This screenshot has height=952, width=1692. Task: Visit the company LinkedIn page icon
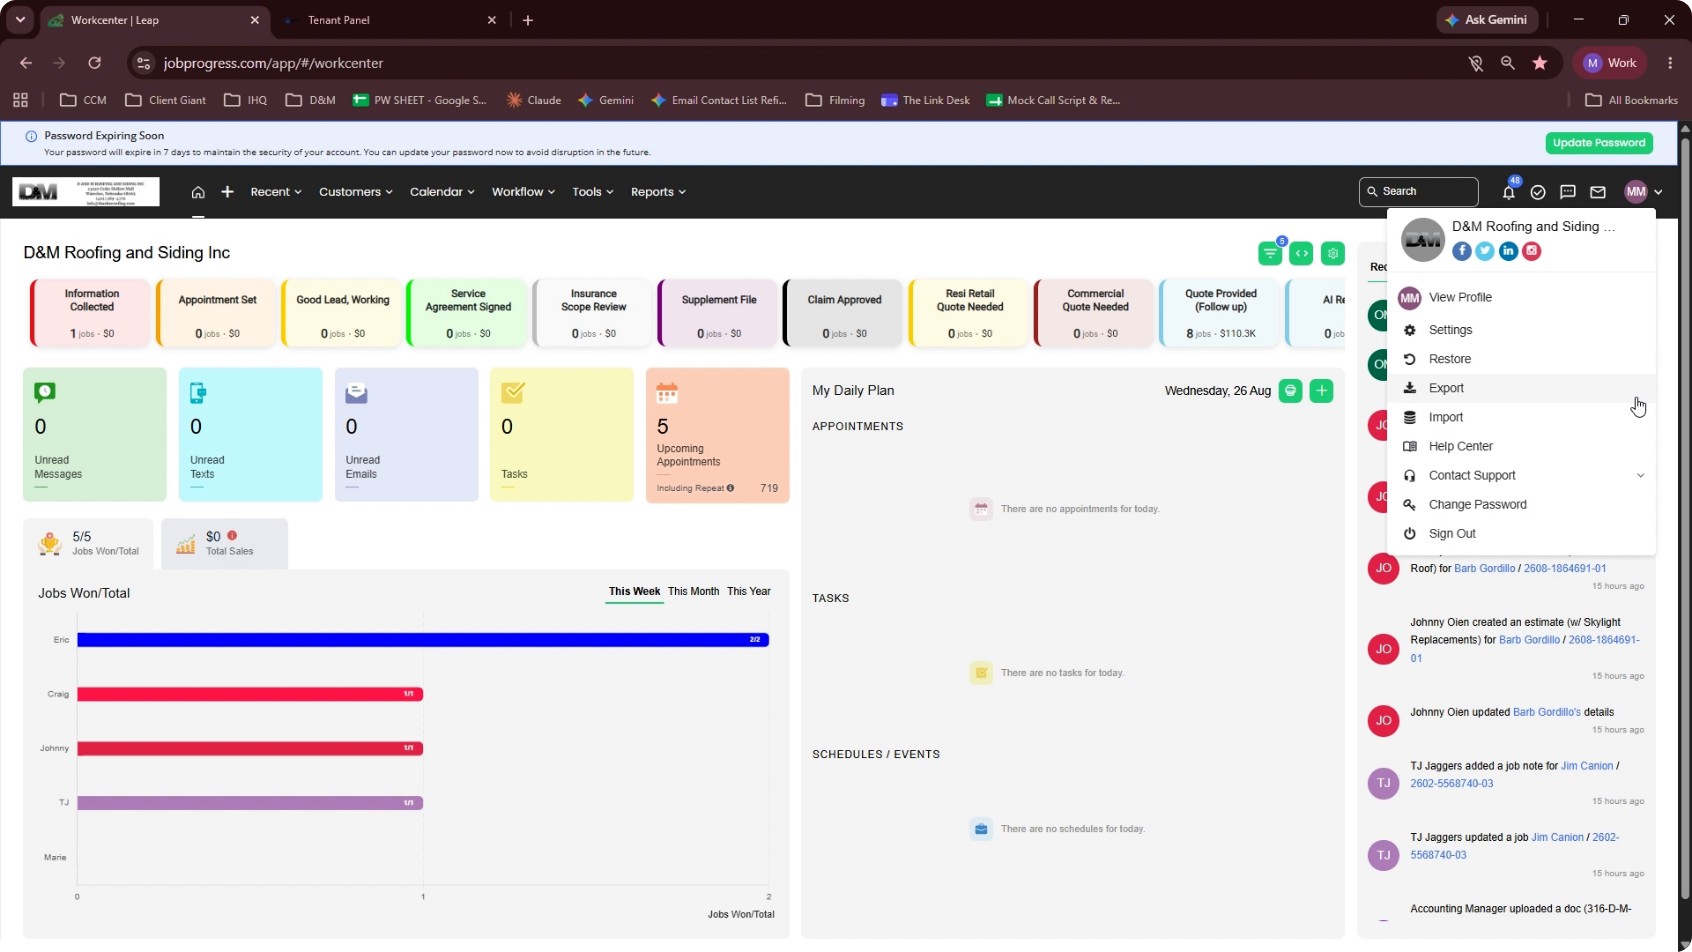[1509, 251]
